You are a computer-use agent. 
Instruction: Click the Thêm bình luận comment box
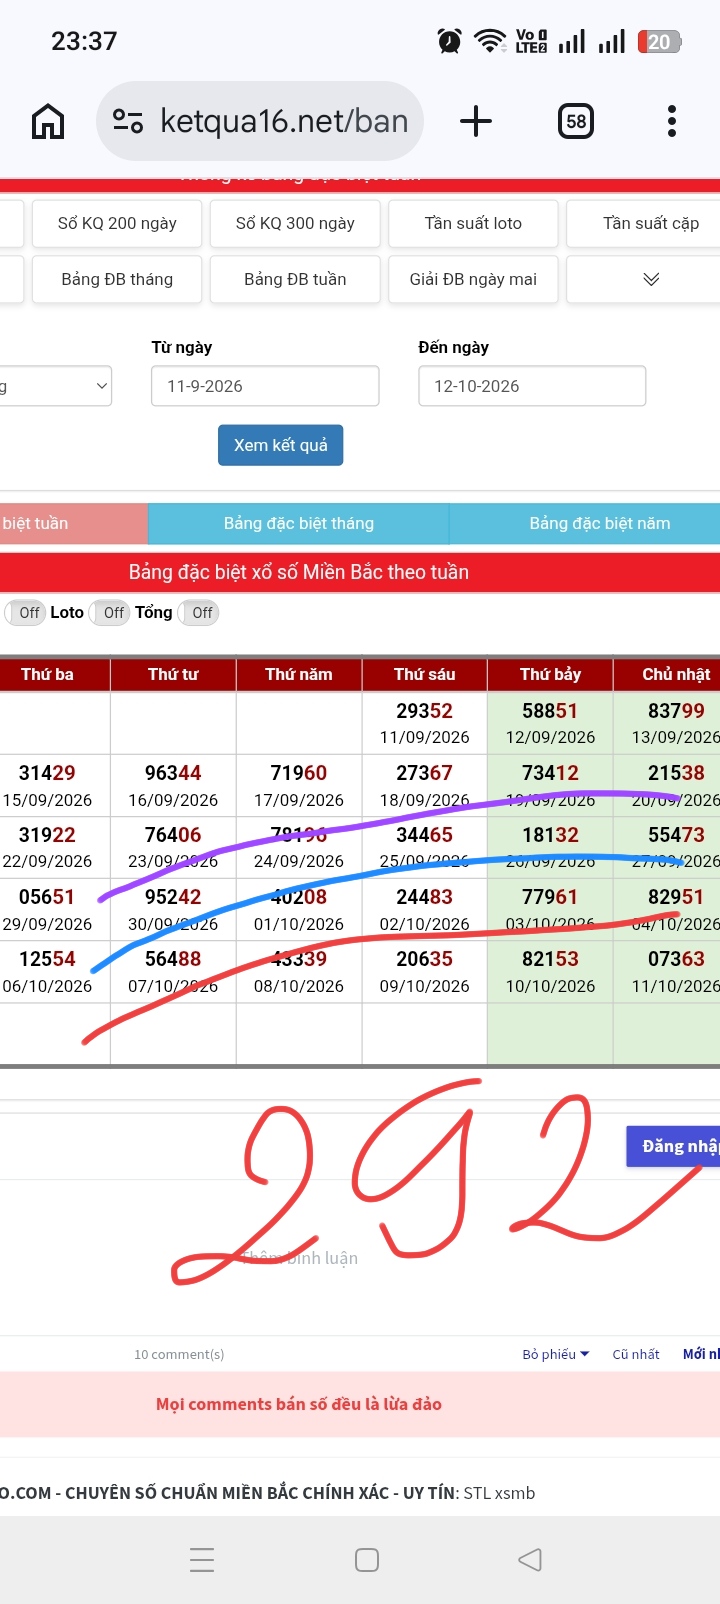(x=300, y=1258)
